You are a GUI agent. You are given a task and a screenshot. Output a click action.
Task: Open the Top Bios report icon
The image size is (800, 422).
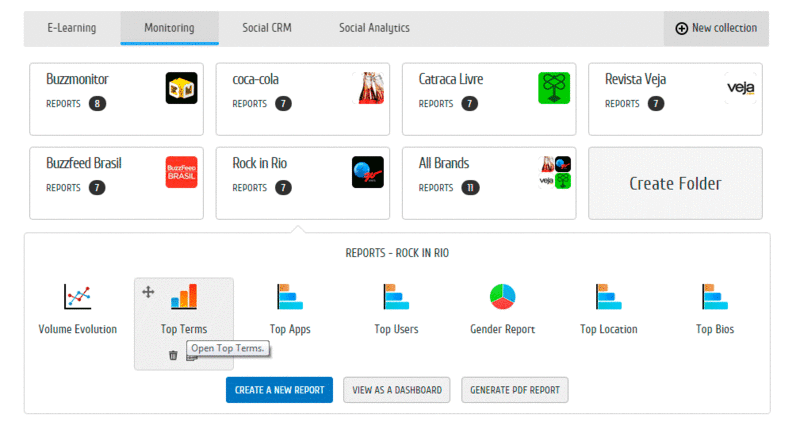pyautogui.click(x=714, y=297)
